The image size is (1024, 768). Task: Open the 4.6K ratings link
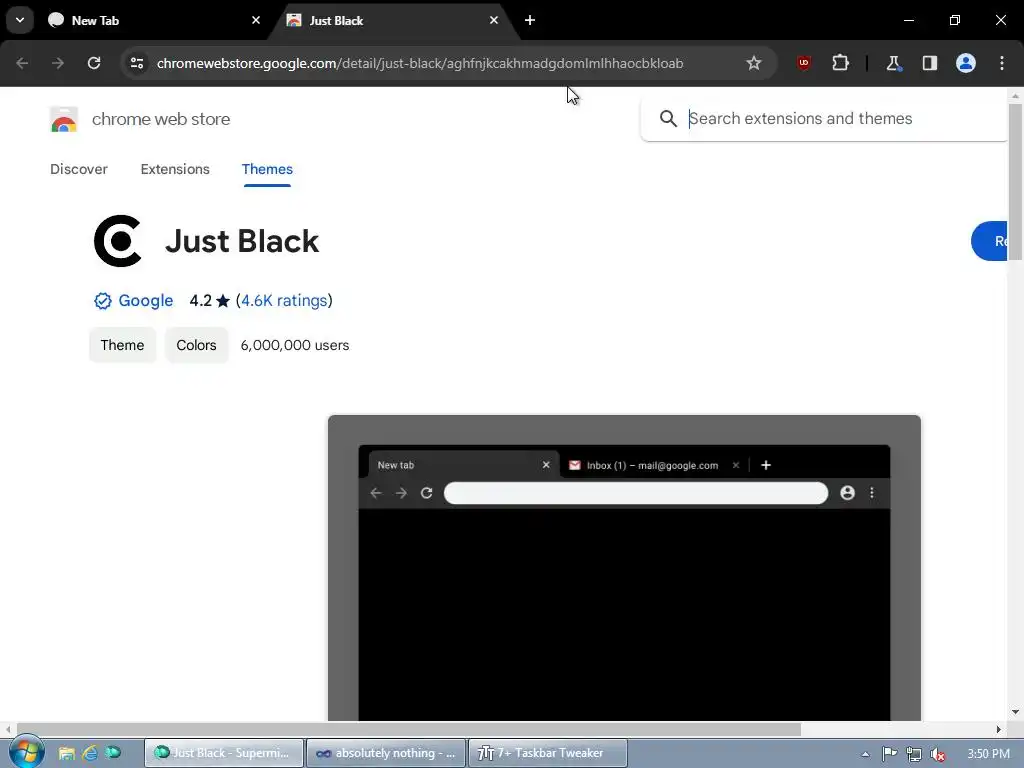(284, 300)
